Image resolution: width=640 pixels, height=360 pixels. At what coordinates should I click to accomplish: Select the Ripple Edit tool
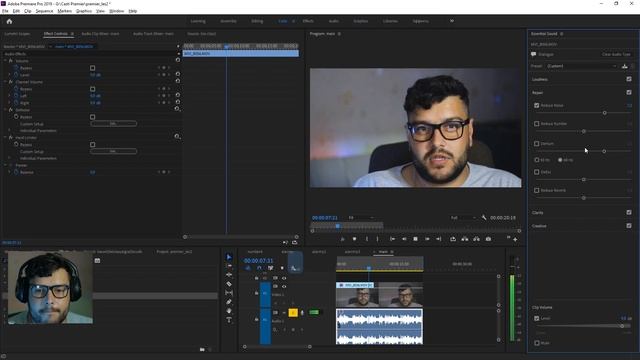229,275
